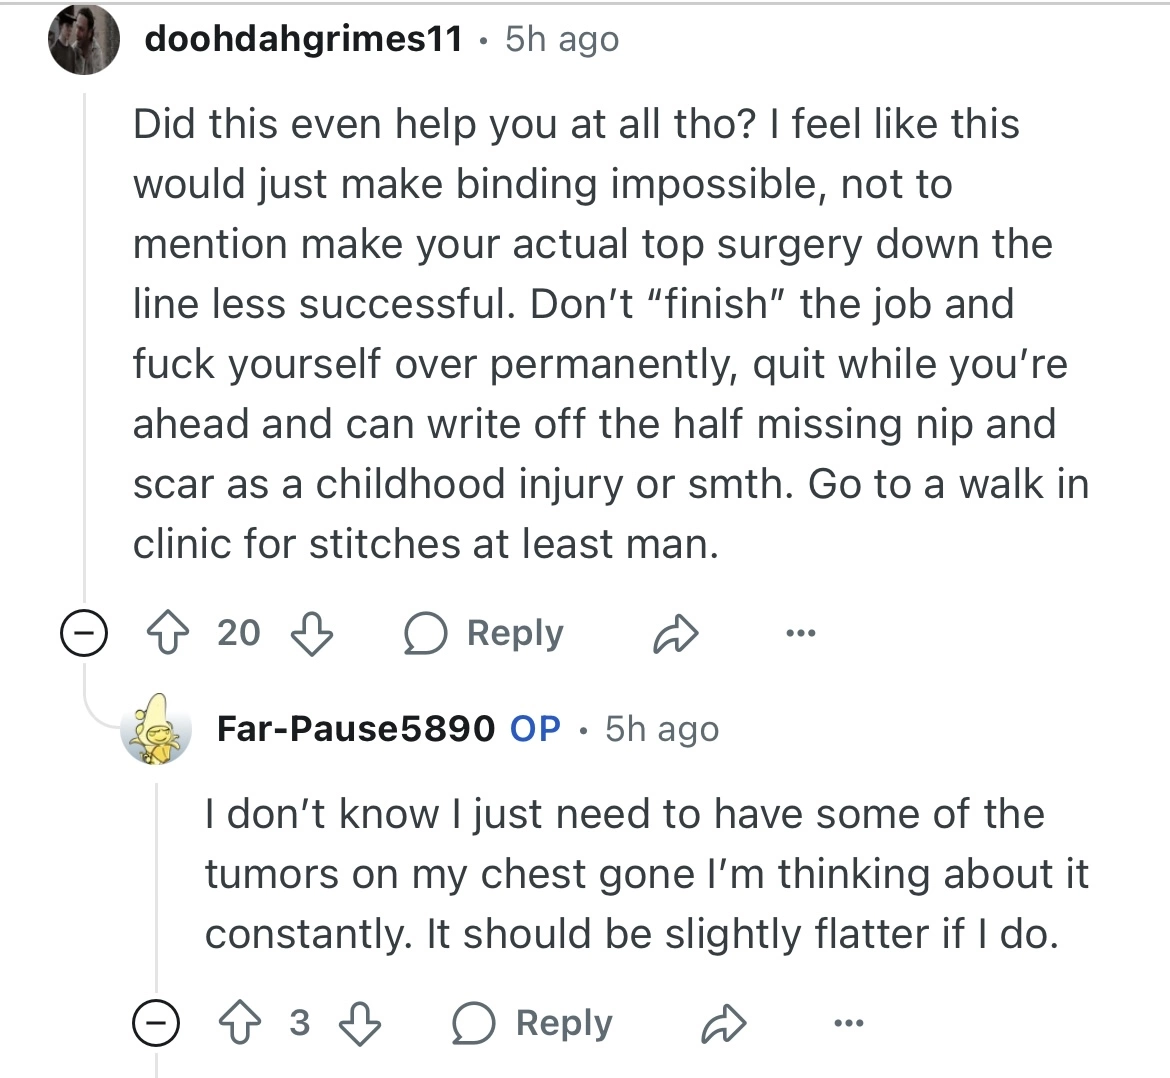Open more options on Far-Pause5890's reply
The width and height of the screenshot is (1170, 1078).
coord(849,1023)
